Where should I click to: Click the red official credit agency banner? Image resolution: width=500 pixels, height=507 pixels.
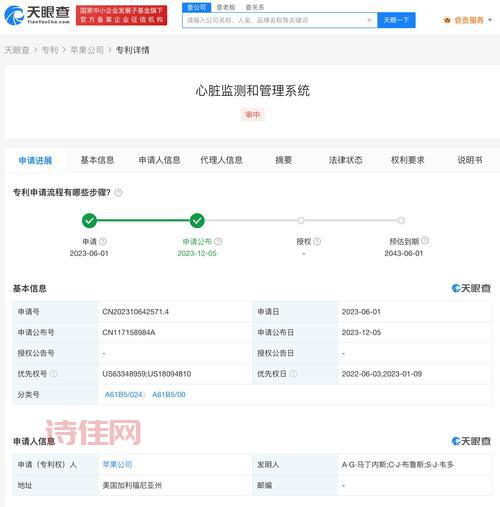(121, 15)
